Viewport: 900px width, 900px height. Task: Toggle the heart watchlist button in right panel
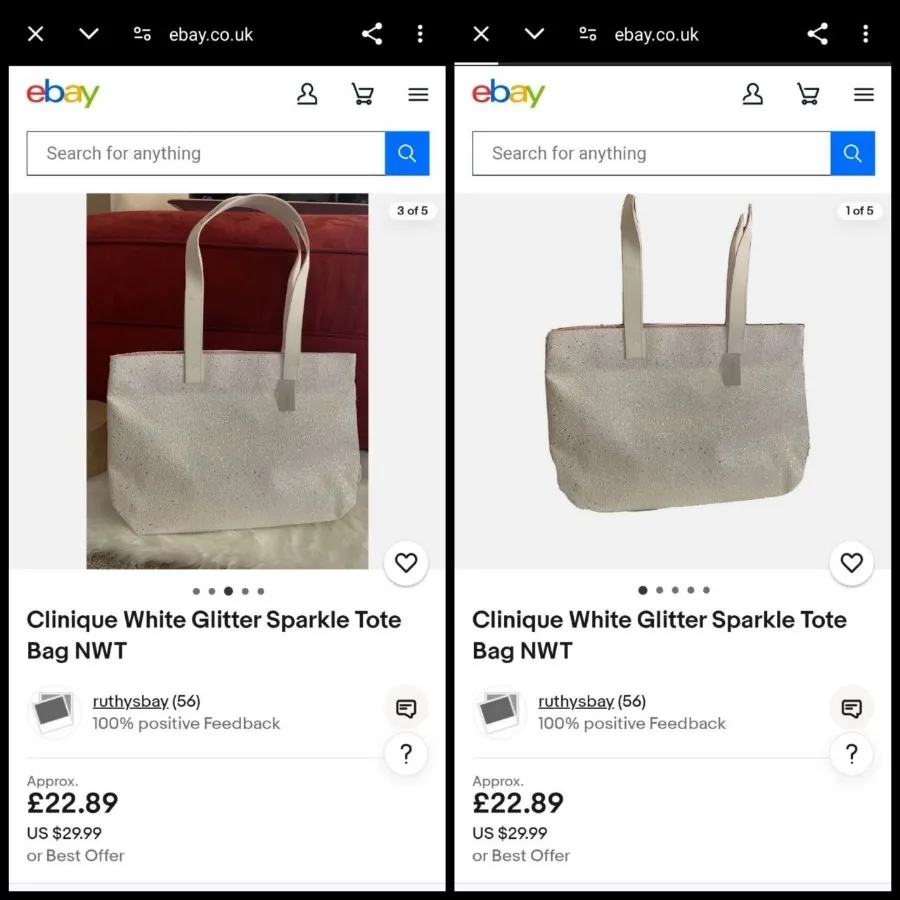point(852,563)
